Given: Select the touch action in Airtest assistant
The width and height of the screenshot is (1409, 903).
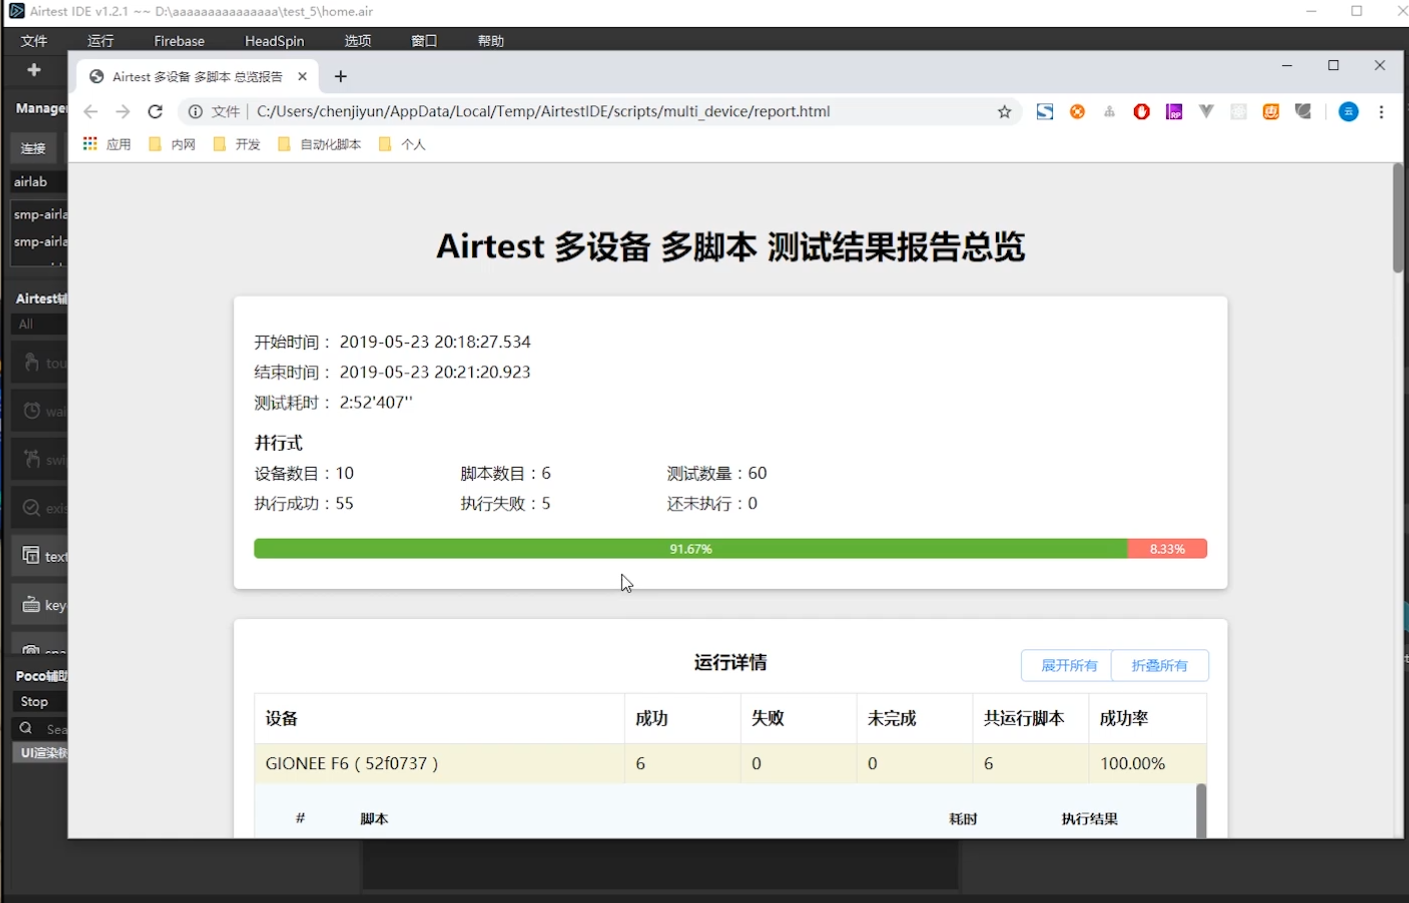Looking at the screenshot, I should pos(40,363).
